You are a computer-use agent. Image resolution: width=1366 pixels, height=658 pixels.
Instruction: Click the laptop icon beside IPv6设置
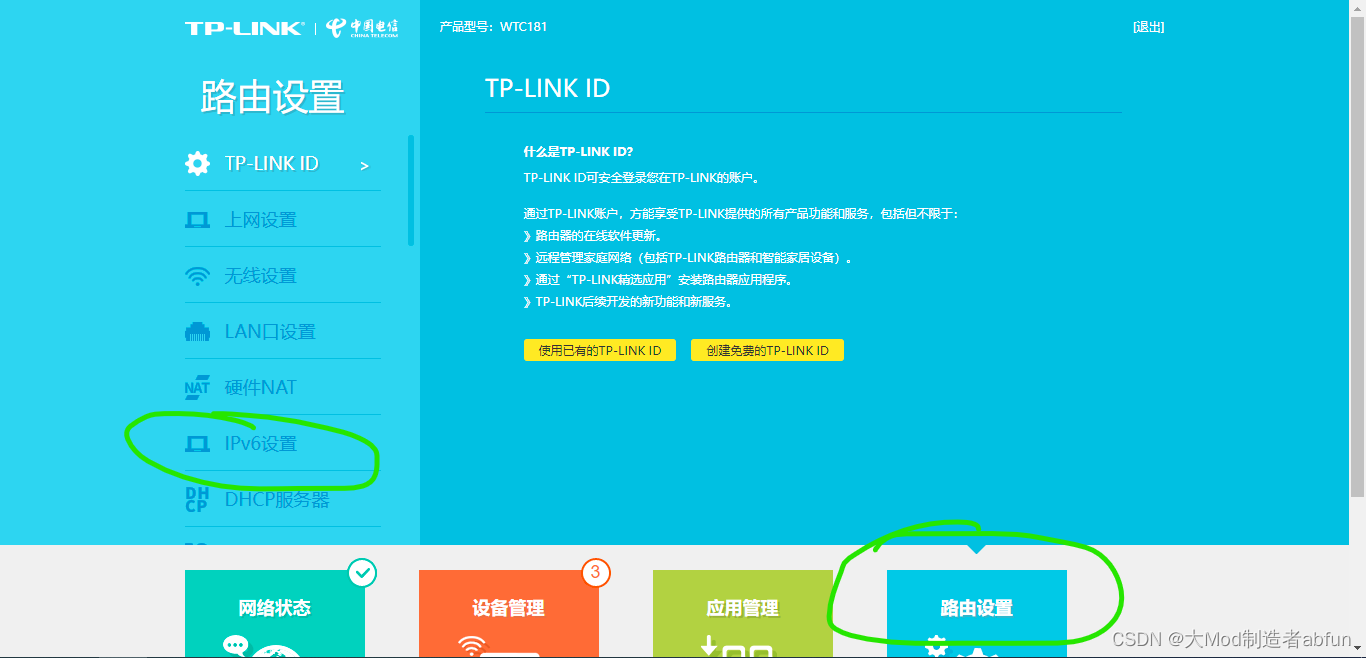[197, 444]
